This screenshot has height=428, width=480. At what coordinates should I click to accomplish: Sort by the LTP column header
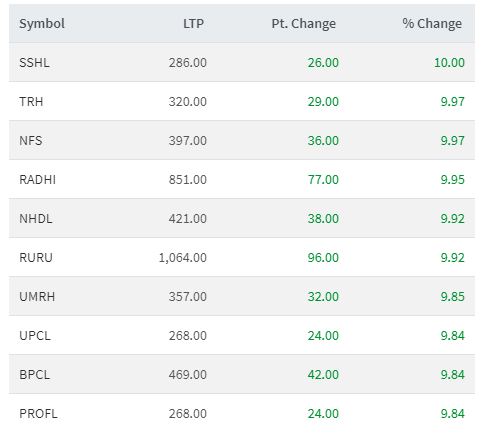tap(193, 24)
